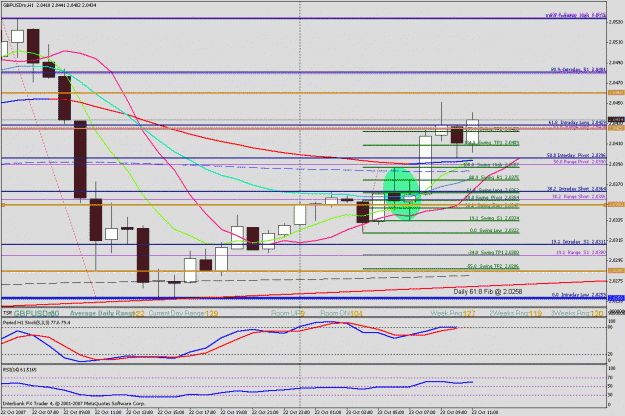
Task: Click the Interbank FX Trader 4 copyright text
Action: coord(74,404)
